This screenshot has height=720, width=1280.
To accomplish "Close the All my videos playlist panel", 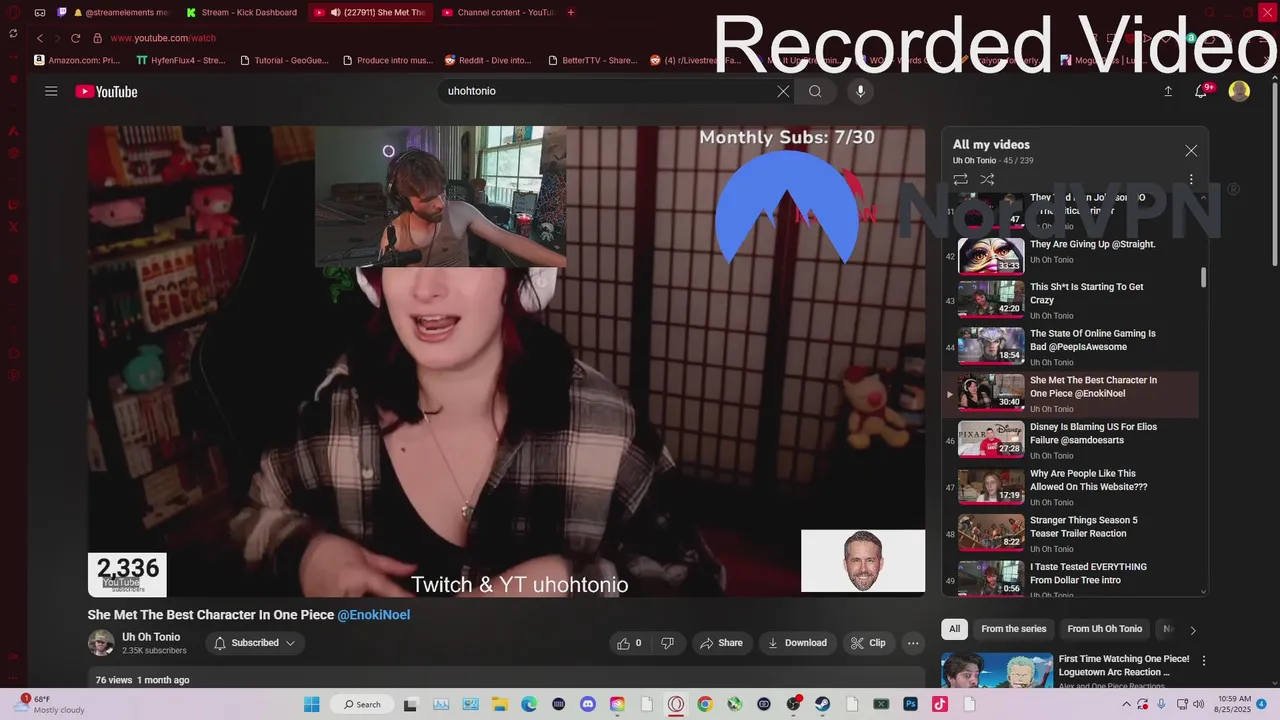I will (1190, 151).
